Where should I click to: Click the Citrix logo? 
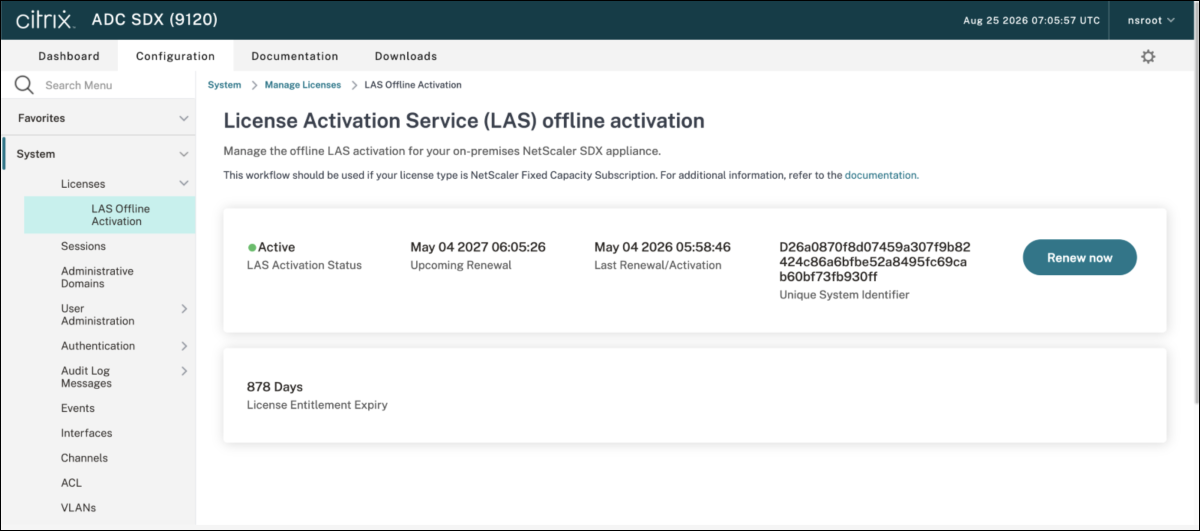point(45,20)
